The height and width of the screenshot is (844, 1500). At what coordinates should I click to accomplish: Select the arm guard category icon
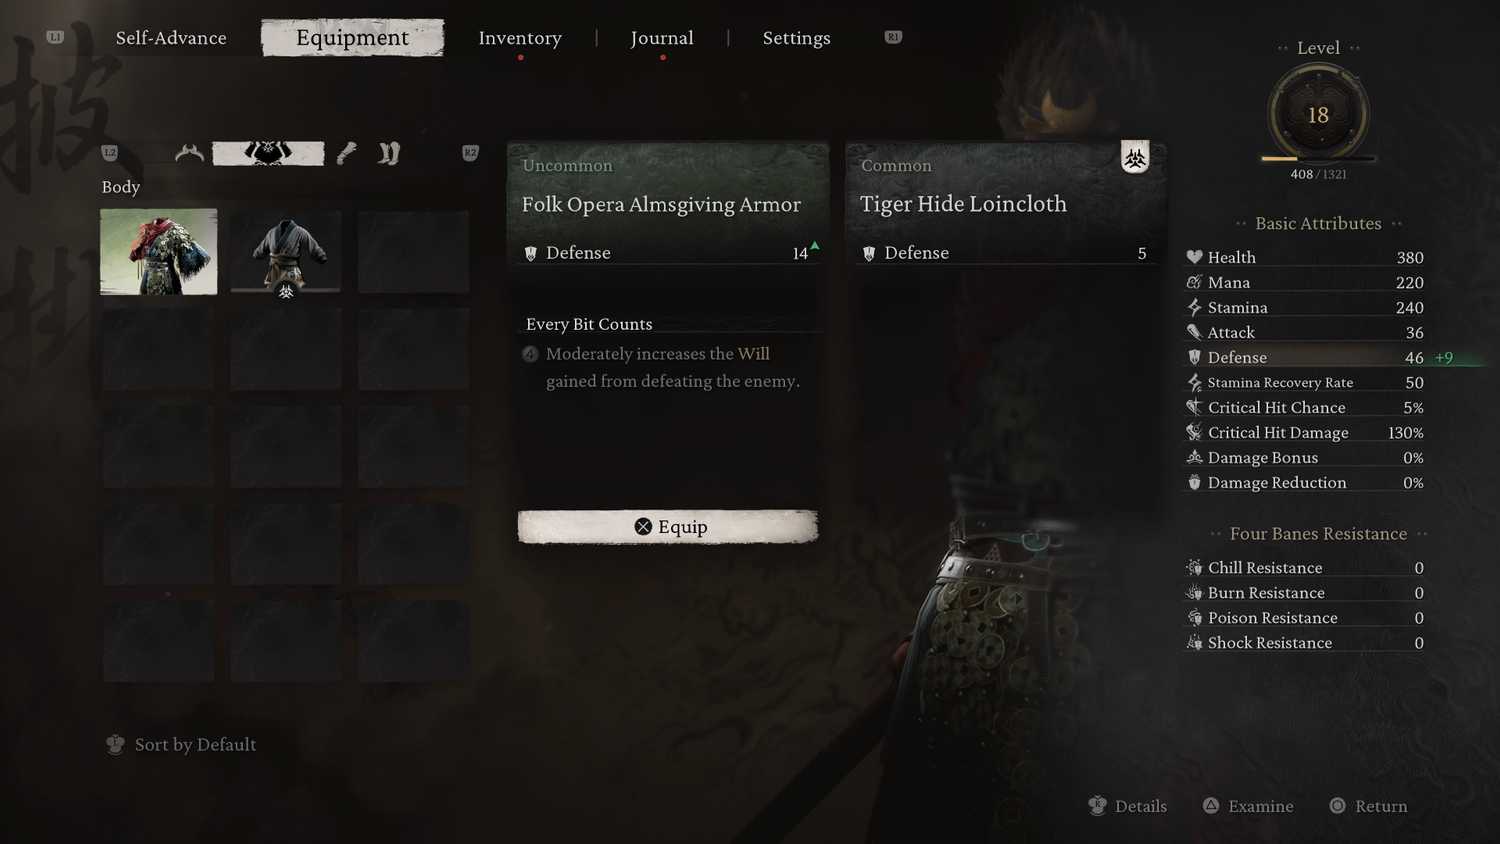pos(346,153)
